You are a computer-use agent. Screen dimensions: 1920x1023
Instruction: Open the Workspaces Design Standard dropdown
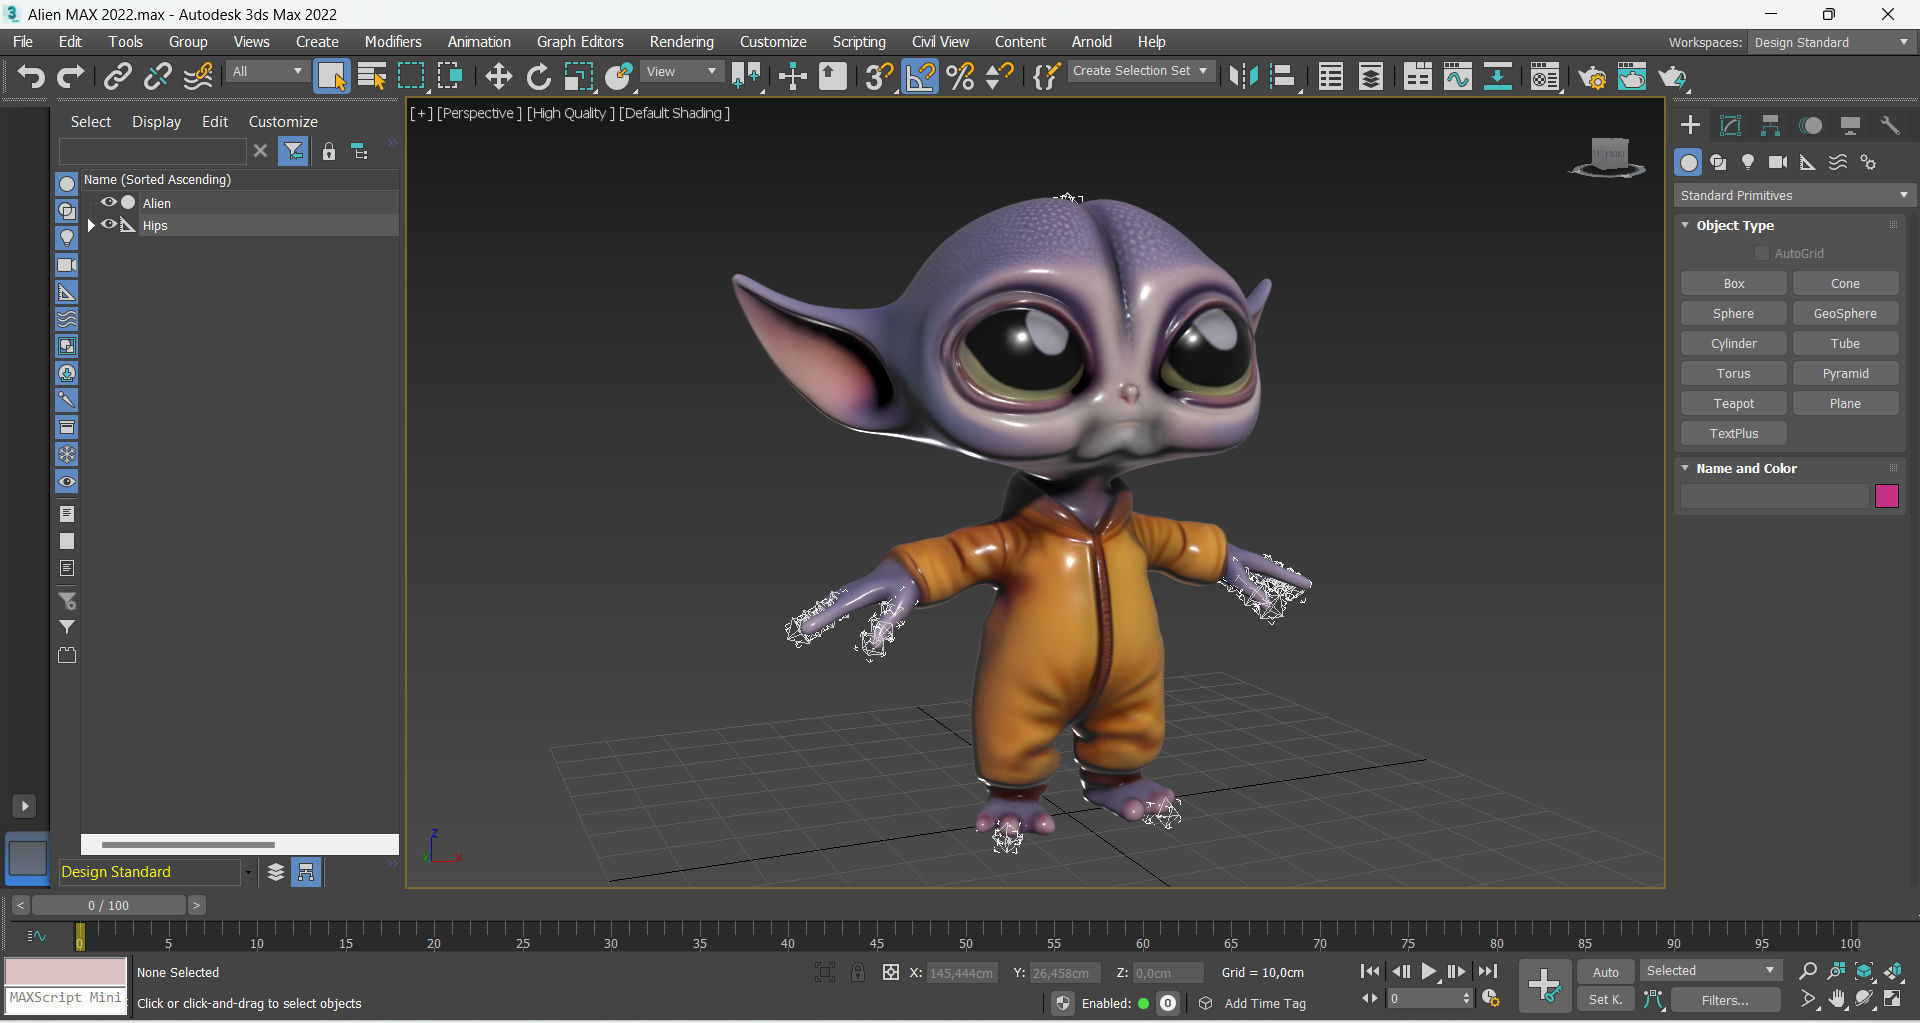click(1832, 42)
